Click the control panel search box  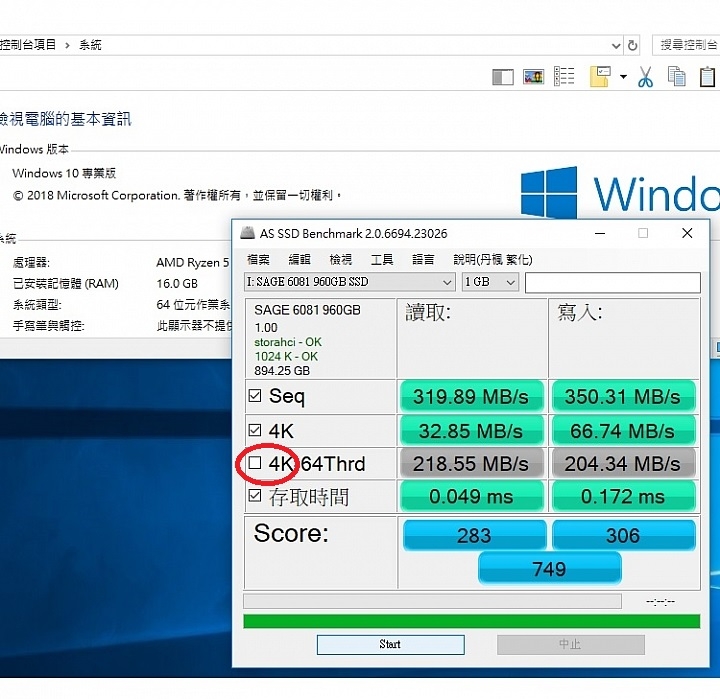686,45
